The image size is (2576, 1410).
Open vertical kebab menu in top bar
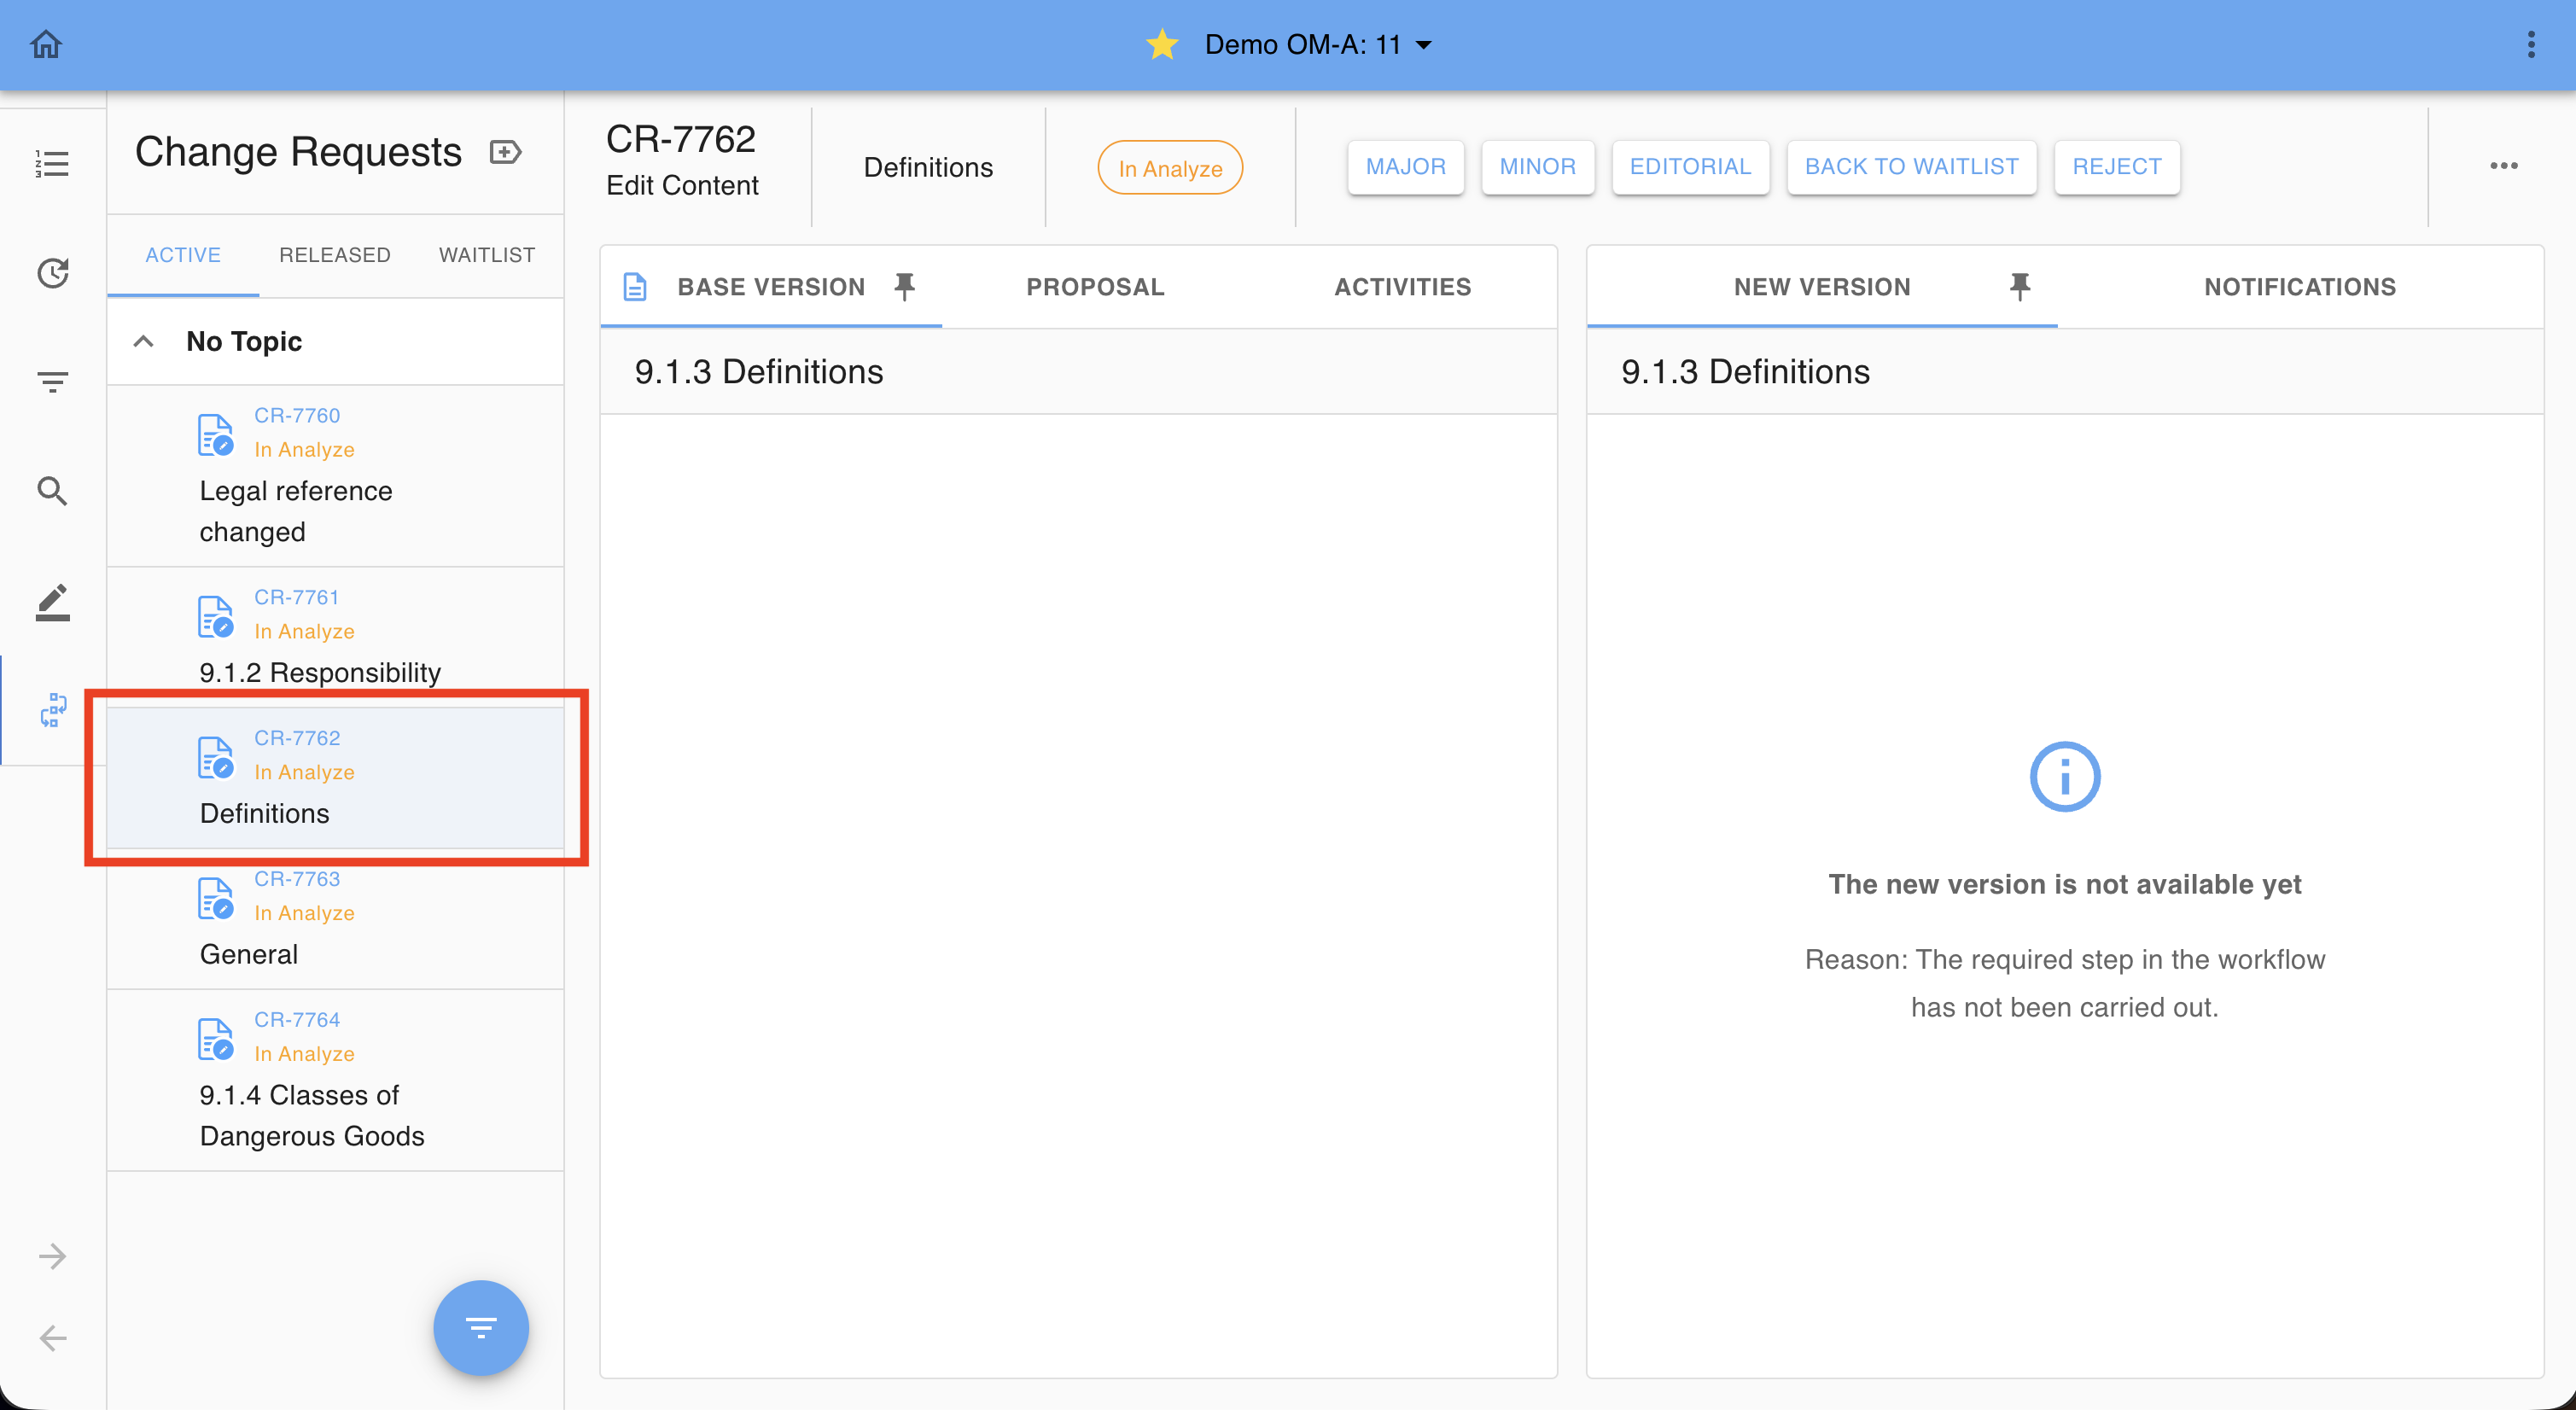pyautogui.click(x=2531, y=44)
